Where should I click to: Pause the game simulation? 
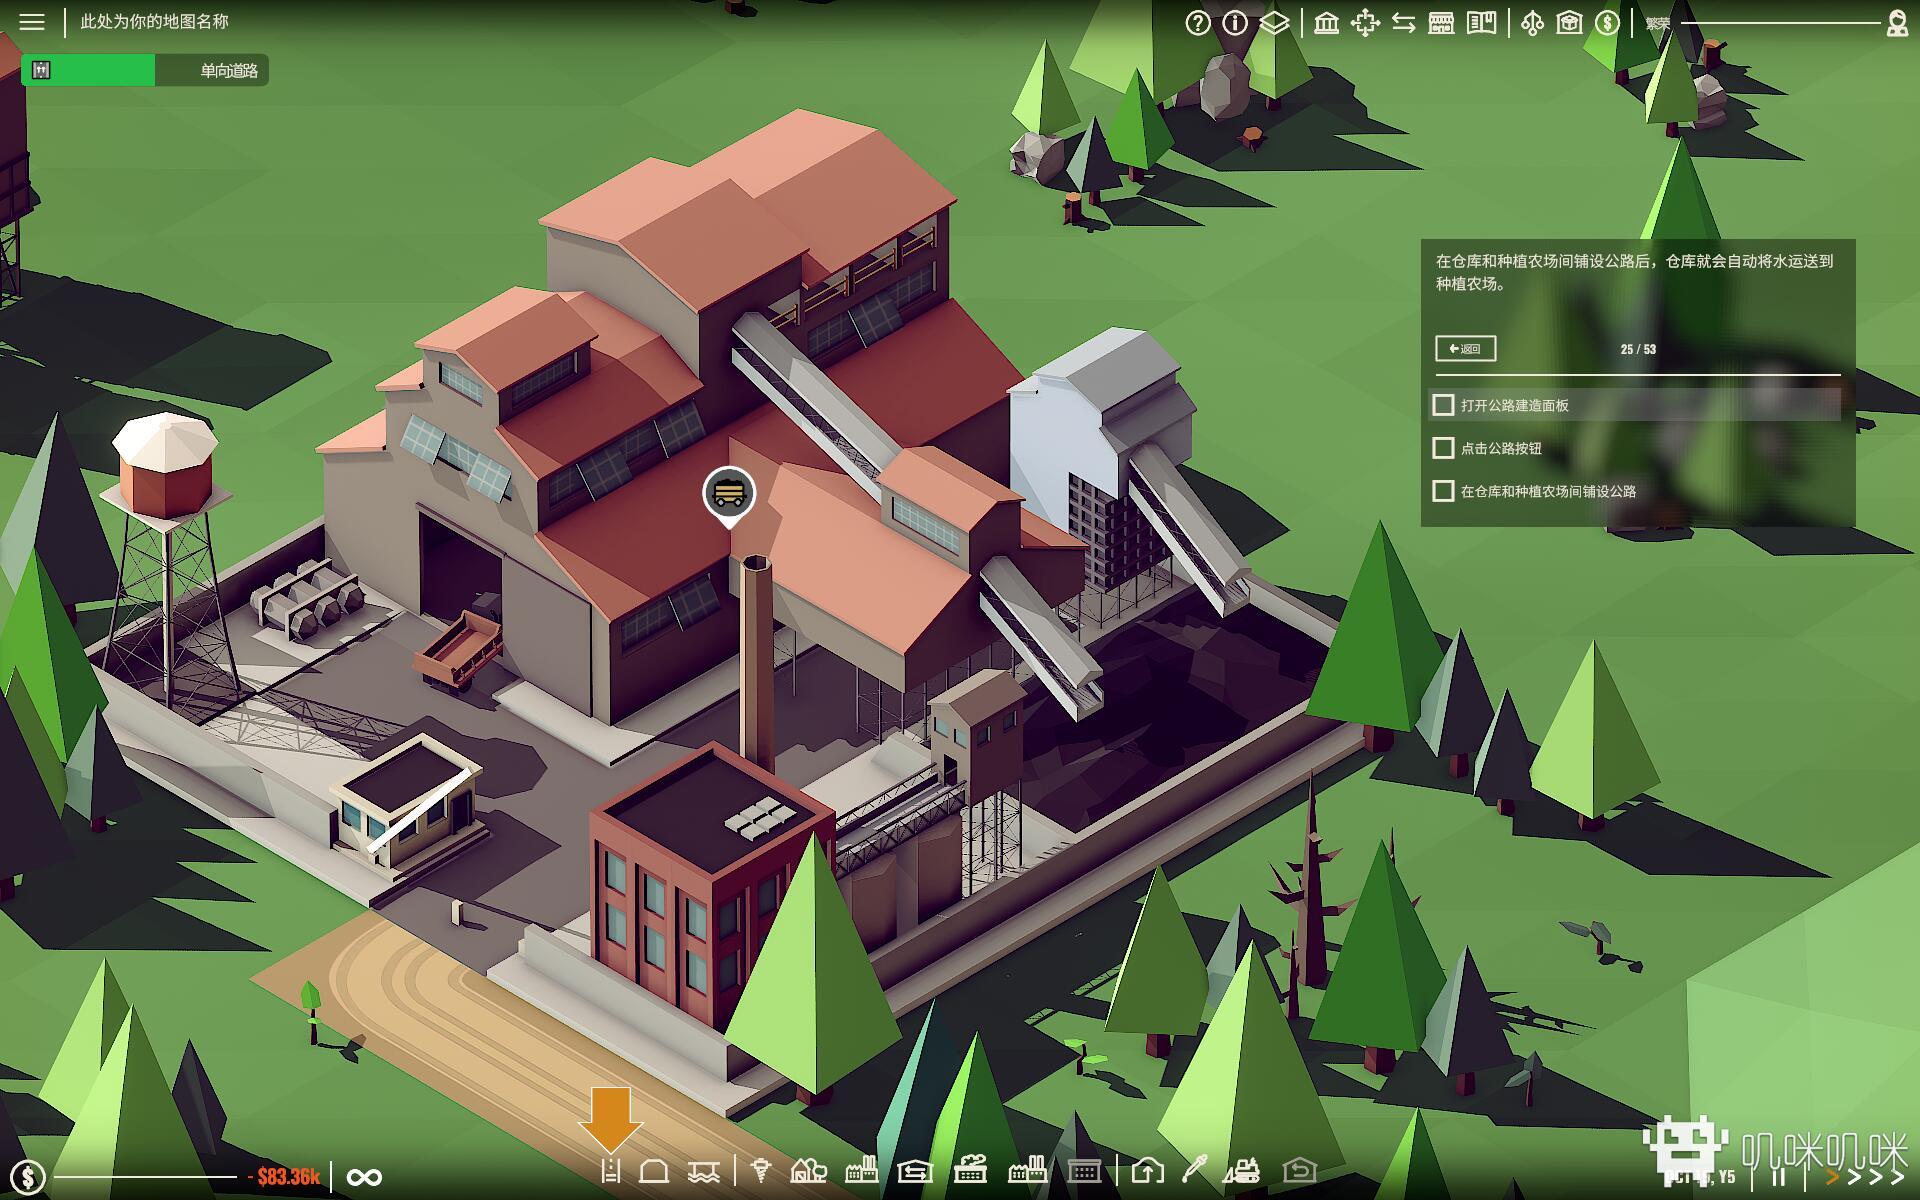pos(1779,1177)
